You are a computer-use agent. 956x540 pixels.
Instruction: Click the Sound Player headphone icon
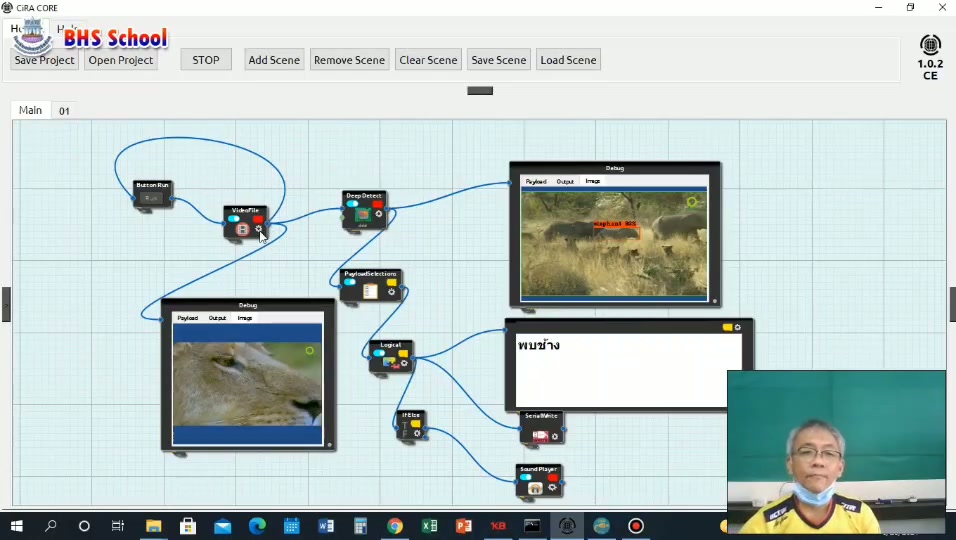pos(535,488)
